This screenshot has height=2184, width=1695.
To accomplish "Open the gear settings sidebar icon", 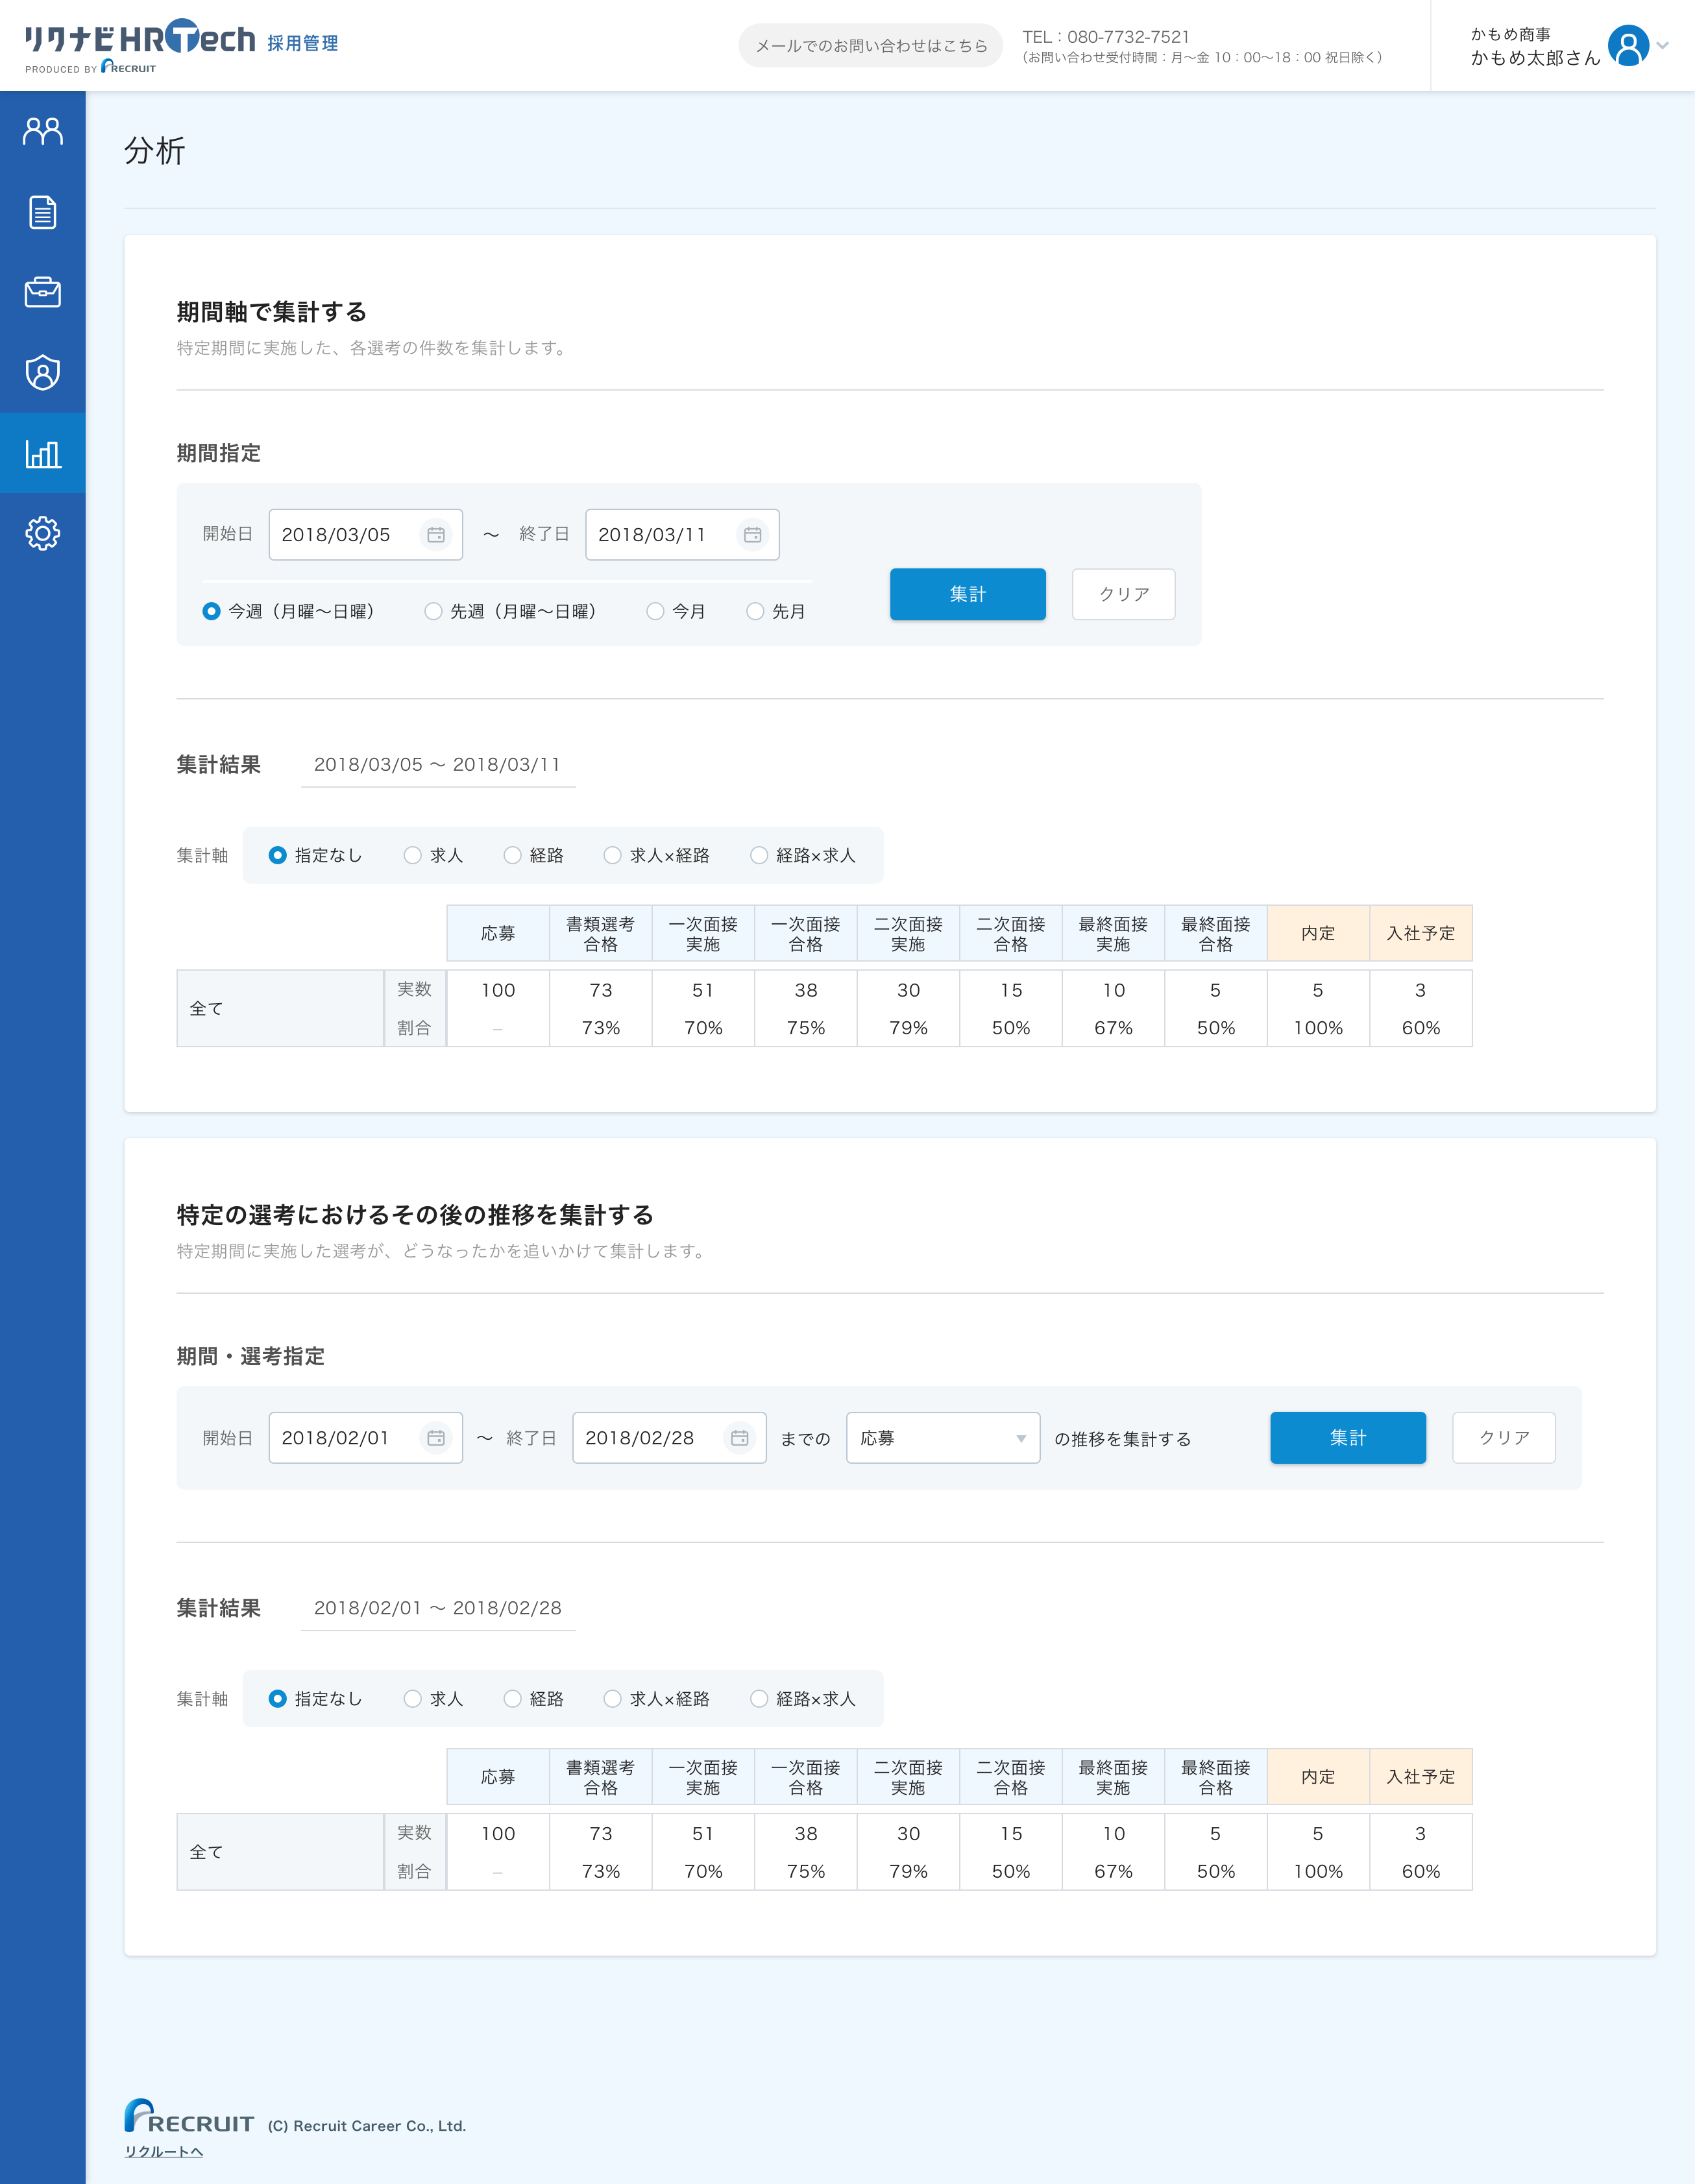I will (x=42, y=533).
